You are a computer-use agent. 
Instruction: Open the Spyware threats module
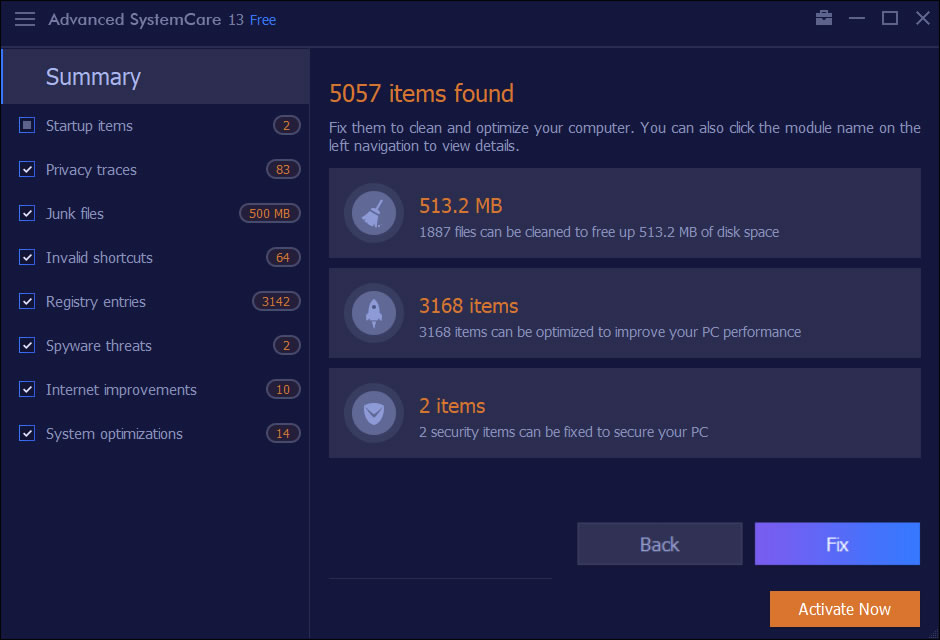(x=99, y=346)
